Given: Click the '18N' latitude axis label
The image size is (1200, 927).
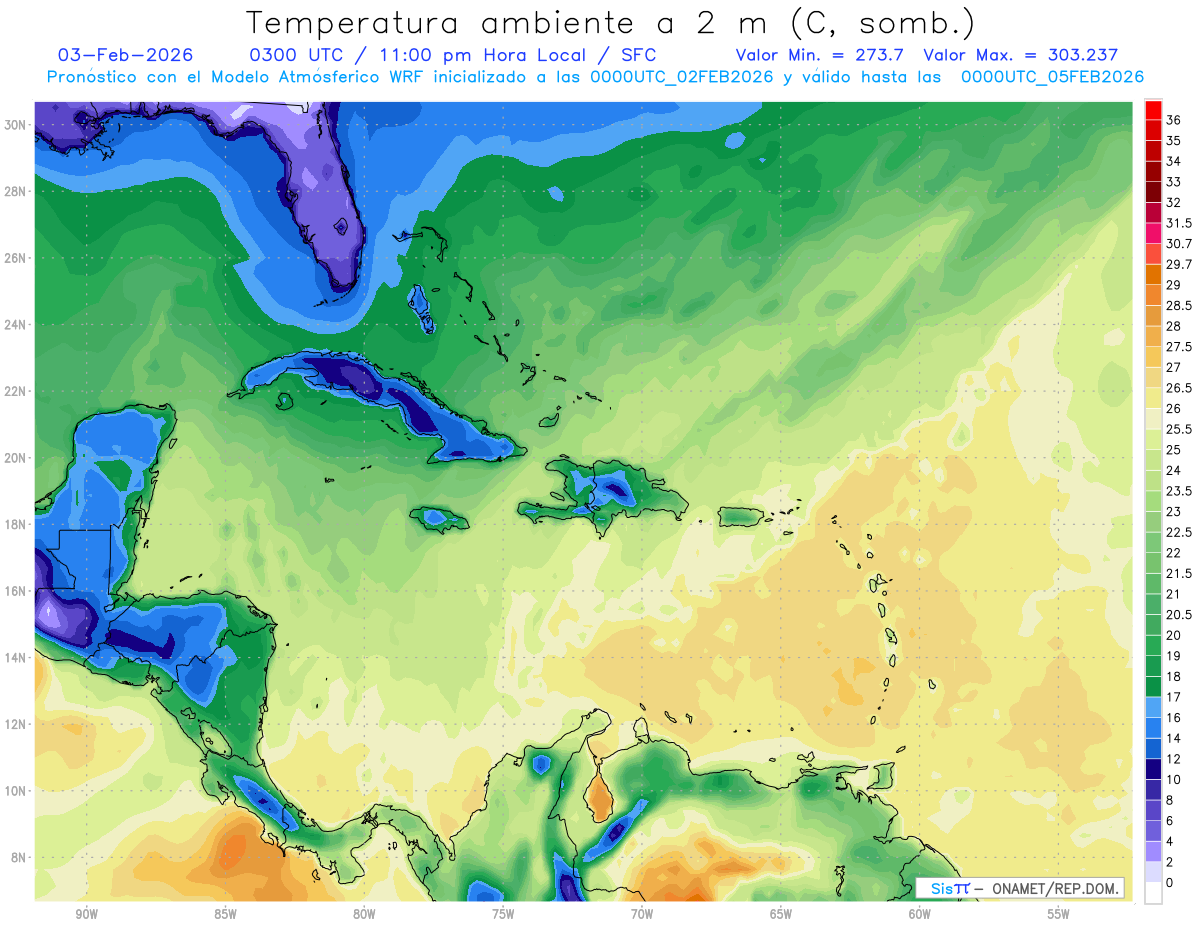Looking at the screenshot, I should (x=17, y=524).
